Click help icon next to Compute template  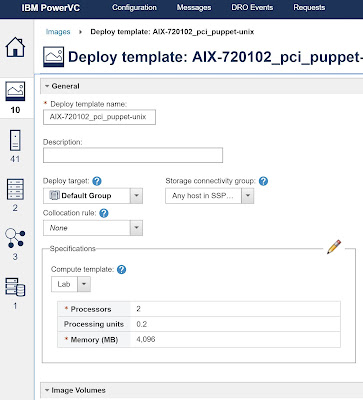click(x=122, y=270)
